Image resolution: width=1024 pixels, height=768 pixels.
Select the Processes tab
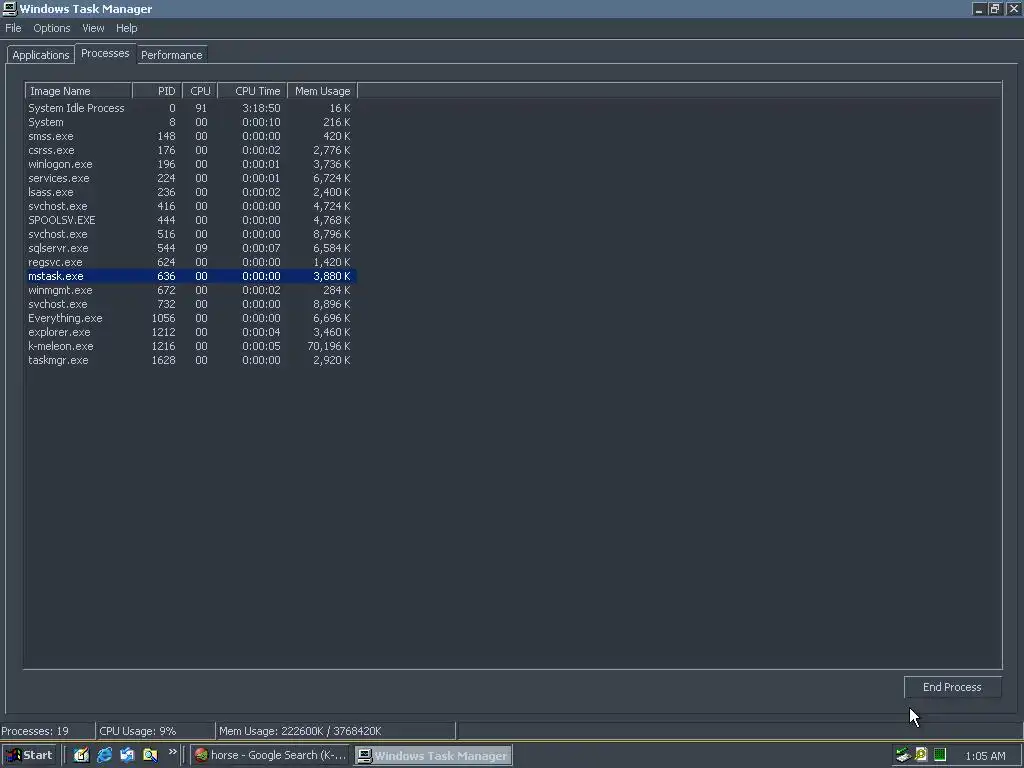105,54
